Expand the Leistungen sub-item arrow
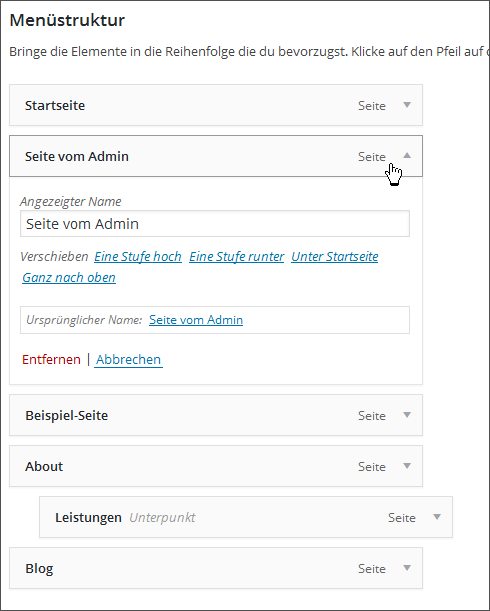 tap(437, 517)
